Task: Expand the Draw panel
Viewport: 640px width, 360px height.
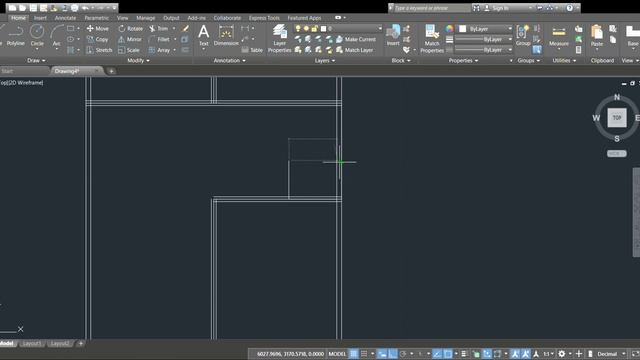Action: (x=36, y=60)
